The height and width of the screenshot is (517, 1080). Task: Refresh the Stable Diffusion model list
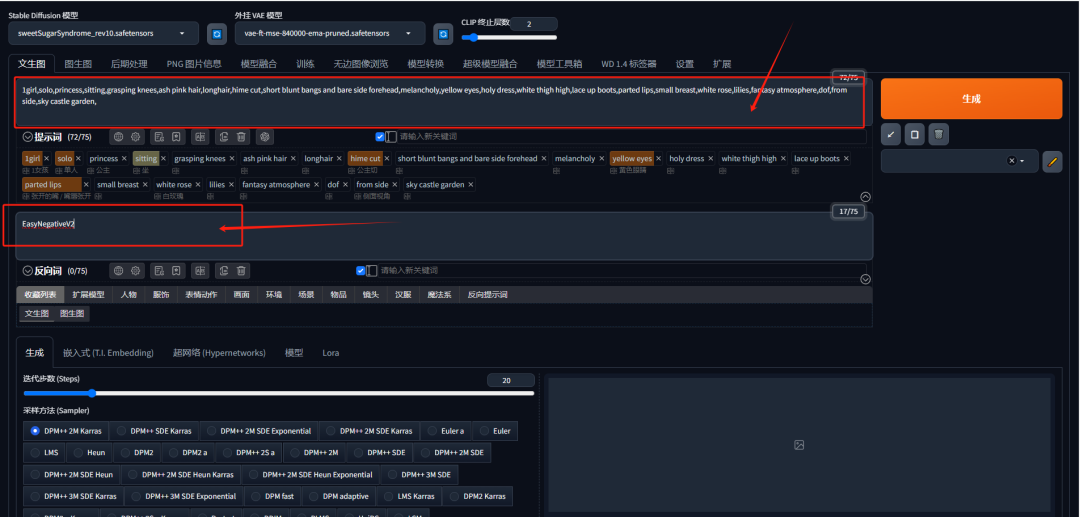tap(217, 33)
